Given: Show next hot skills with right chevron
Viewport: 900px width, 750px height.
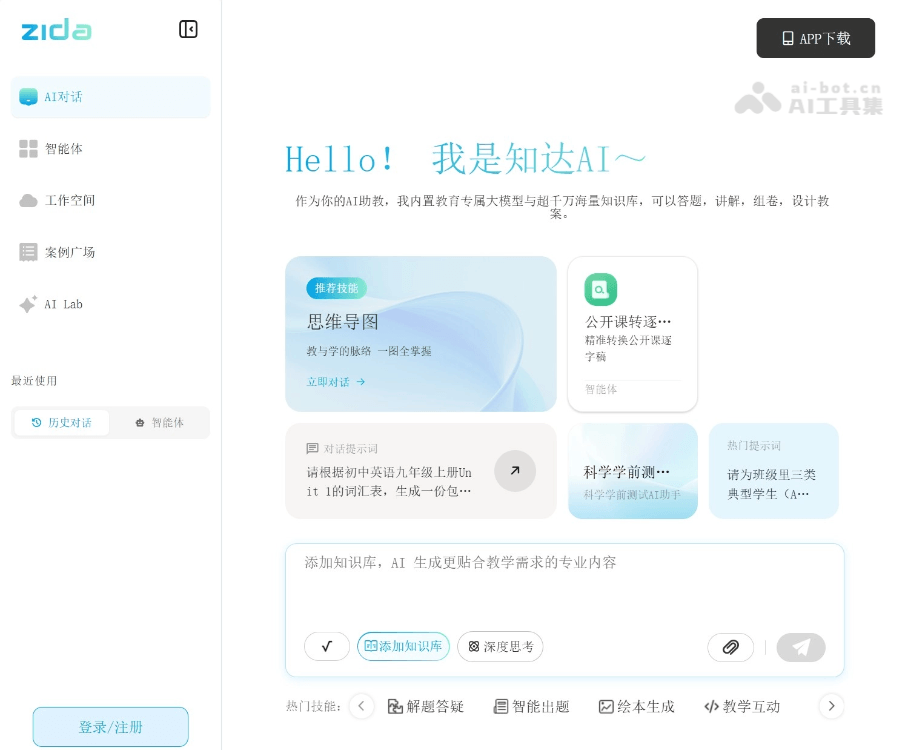Looking at the screenshot, I should (831, 706).
